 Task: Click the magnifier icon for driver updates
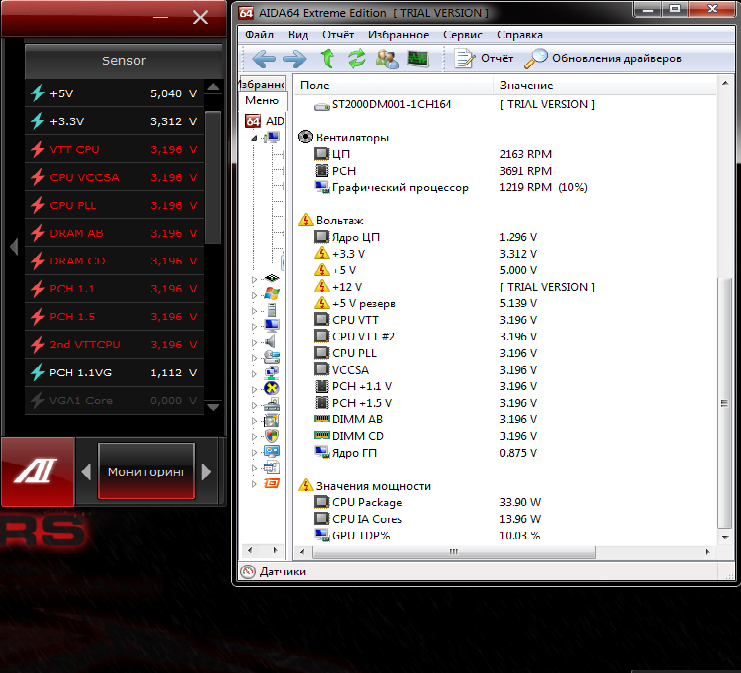pos(536,59)
